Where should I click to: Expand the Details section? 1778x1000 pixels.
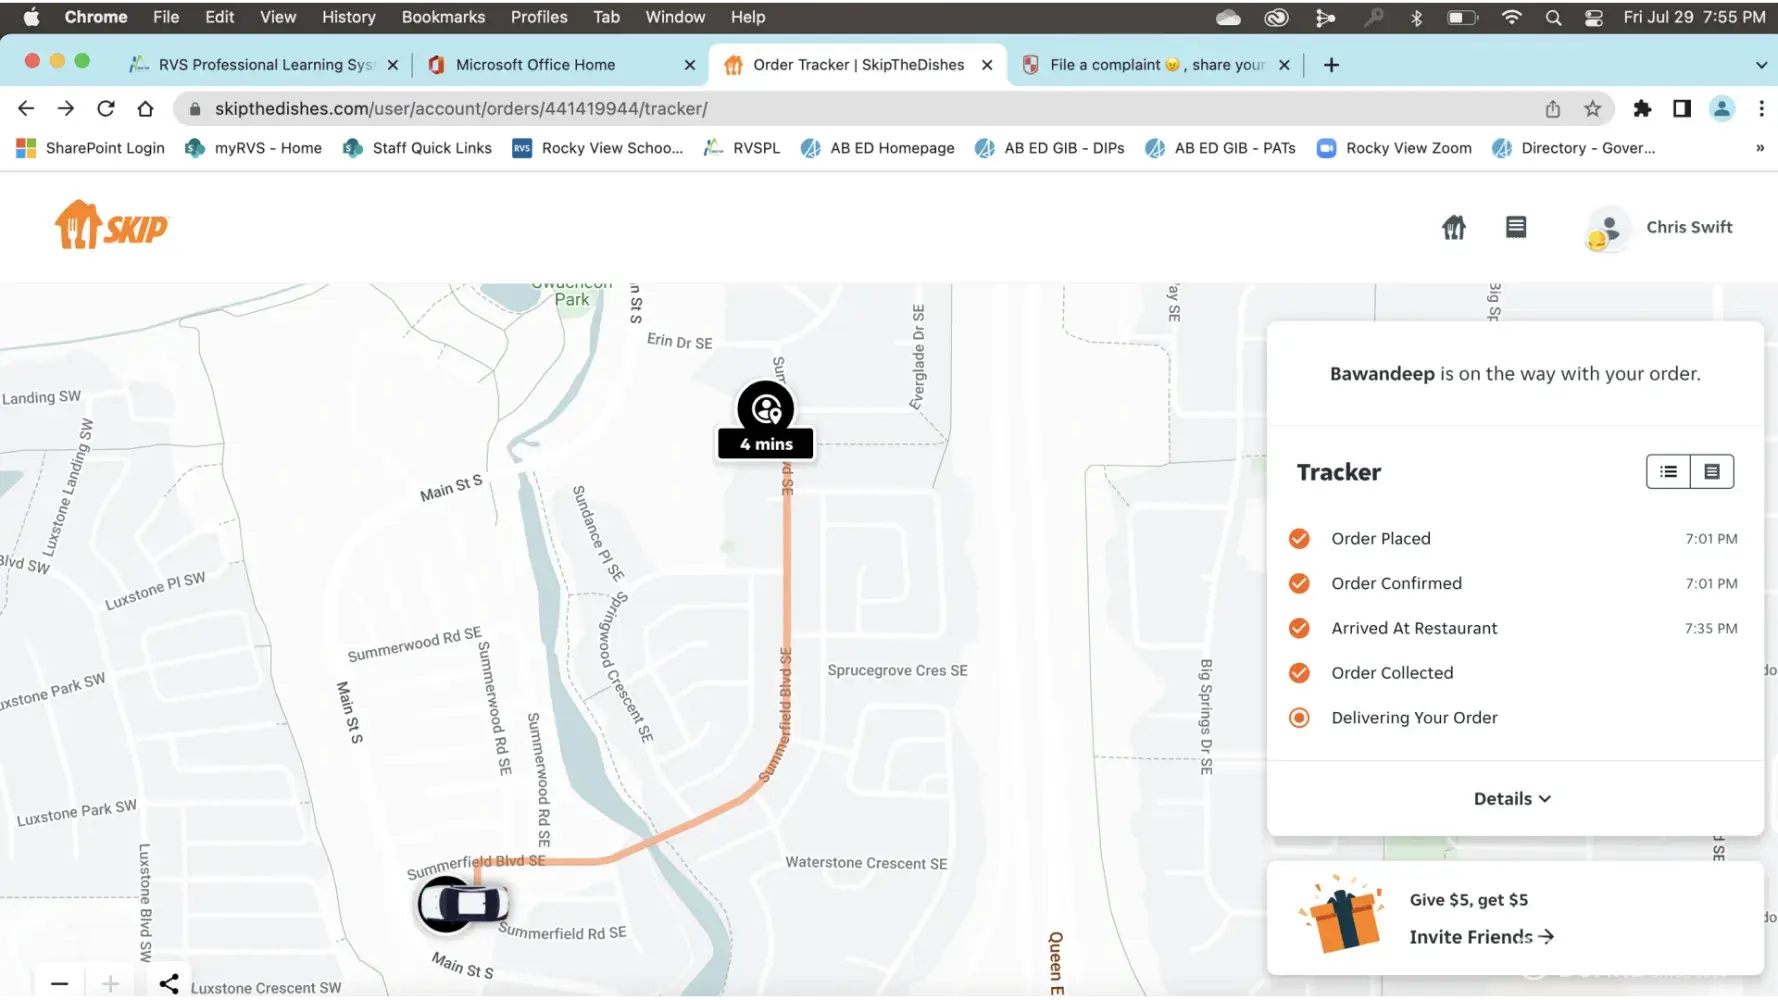pos(1512,798)
